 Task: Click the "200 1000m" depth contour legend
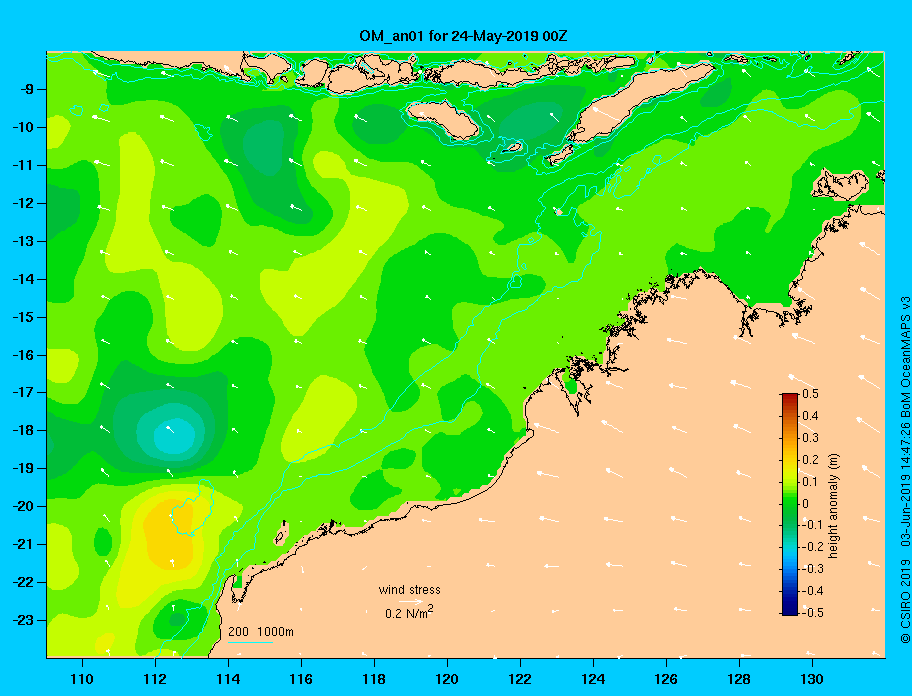261,632
